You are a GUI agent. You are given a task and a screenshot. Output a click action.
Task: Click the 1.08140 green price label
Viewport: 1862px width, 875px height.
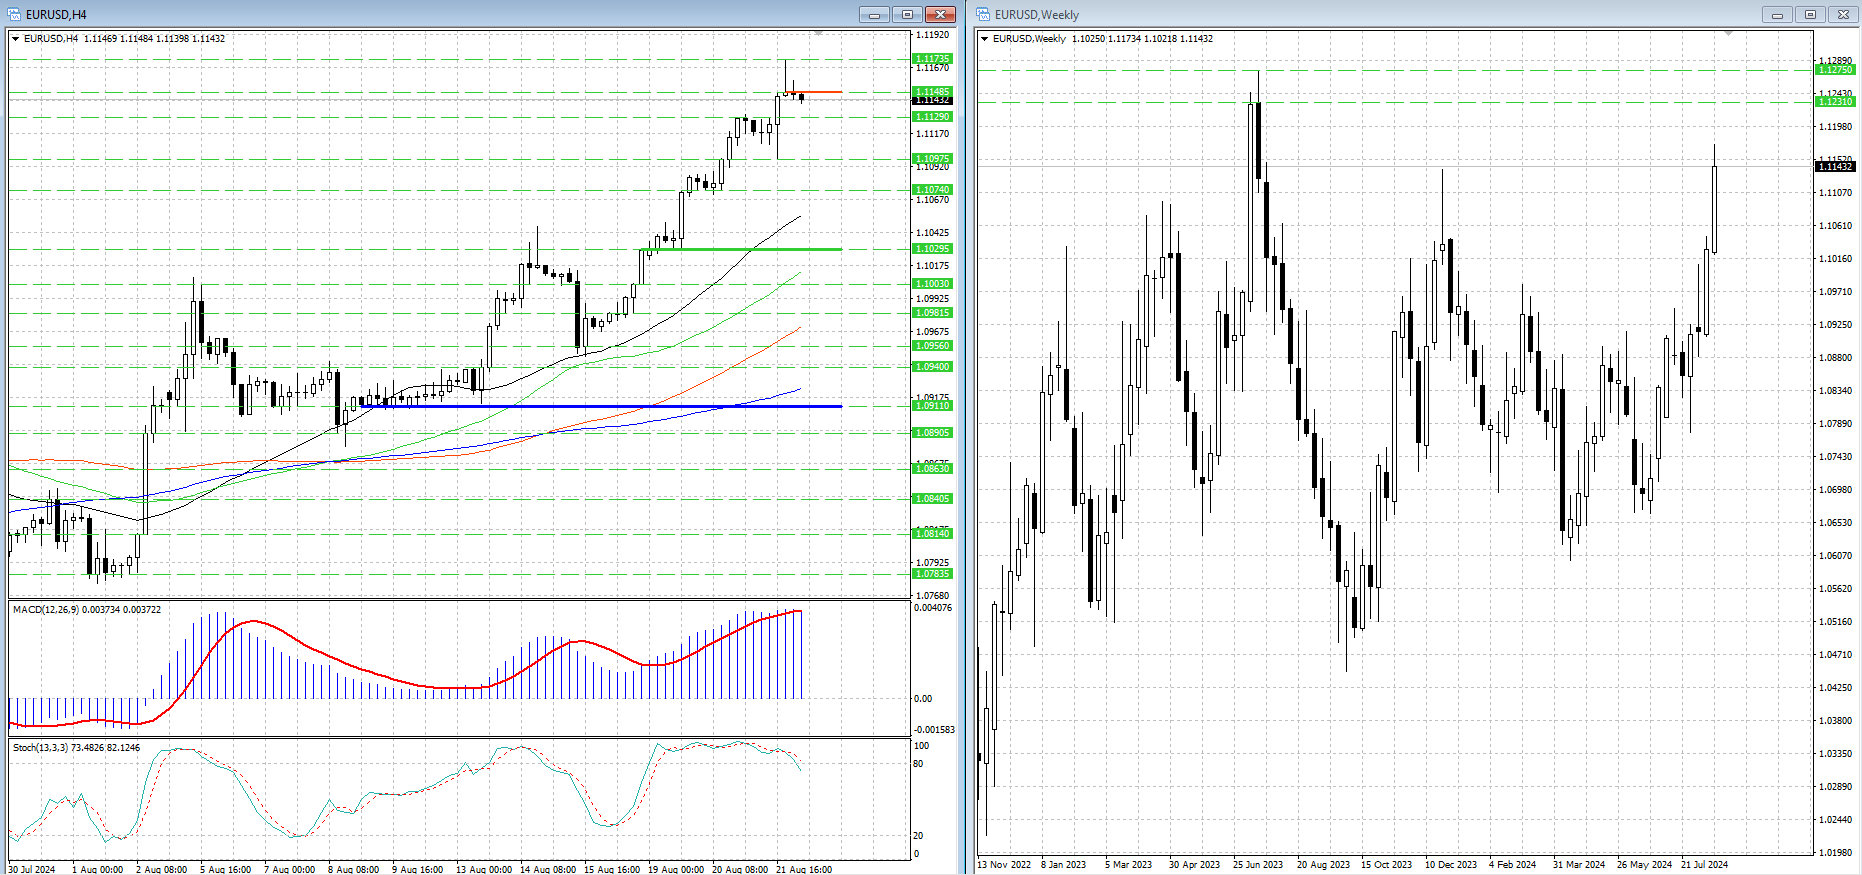coord(933,534)
